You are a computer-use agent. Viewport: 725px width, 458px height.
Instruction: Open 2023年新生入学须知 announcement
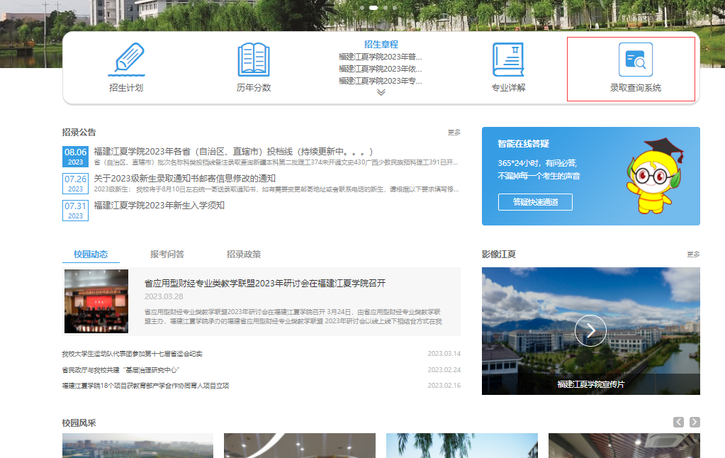click(x=159, y=206)
